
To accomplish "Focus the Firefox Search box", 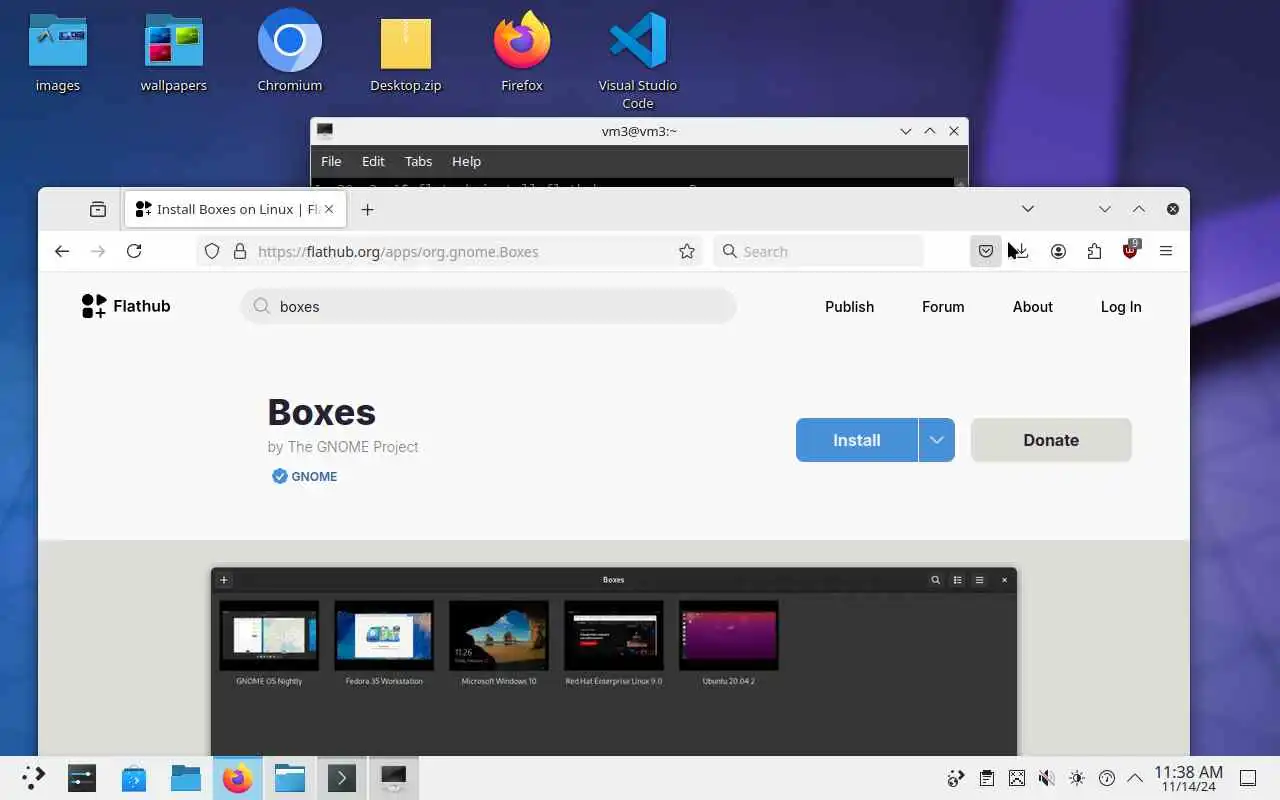I will tap(819, 252).
